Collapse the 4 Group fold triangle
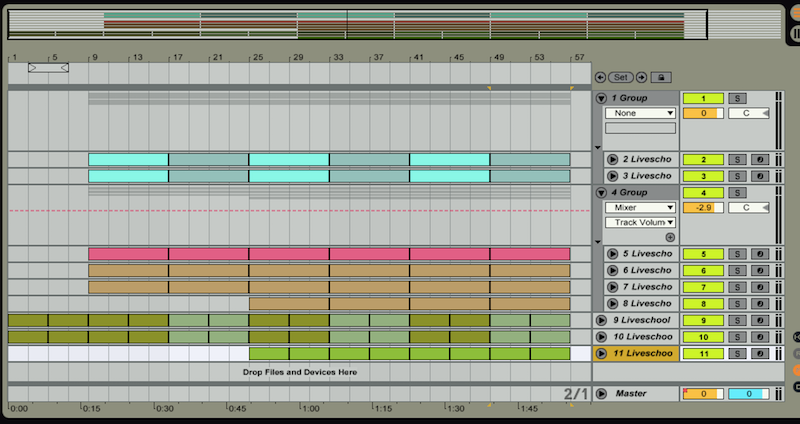Viewport: 800px width, 424px height. 602,193
